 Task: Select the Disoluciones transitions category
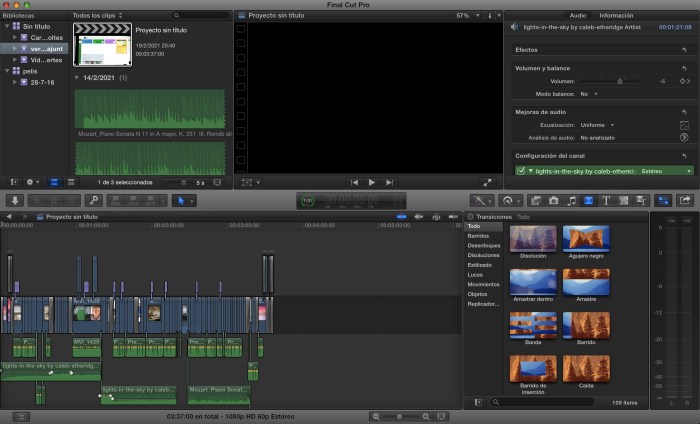point(484,255)
